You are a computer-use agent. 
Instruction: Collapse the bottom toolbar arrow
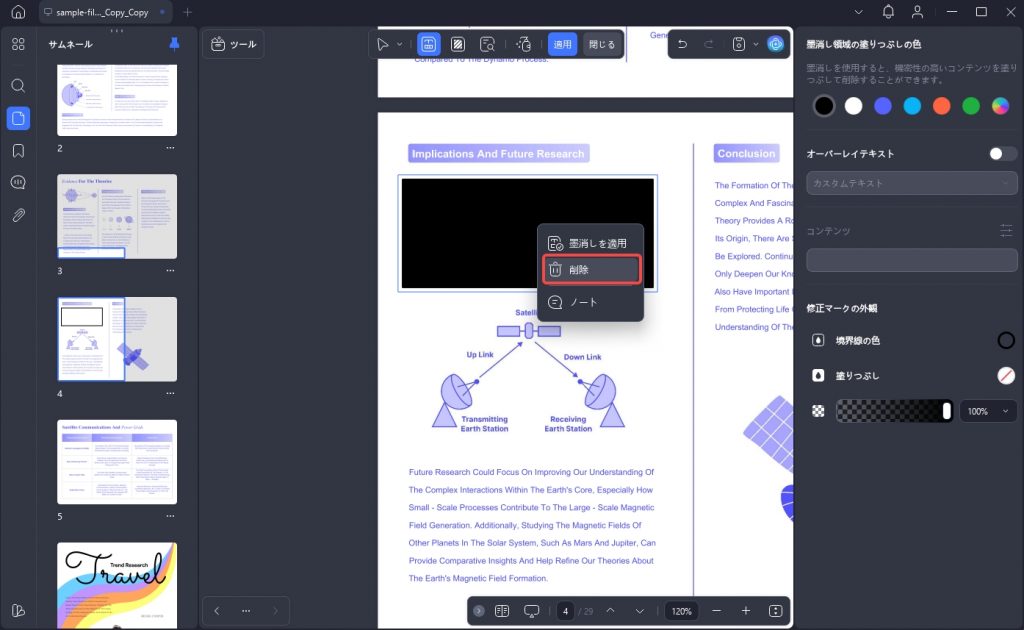pos(479,611)
